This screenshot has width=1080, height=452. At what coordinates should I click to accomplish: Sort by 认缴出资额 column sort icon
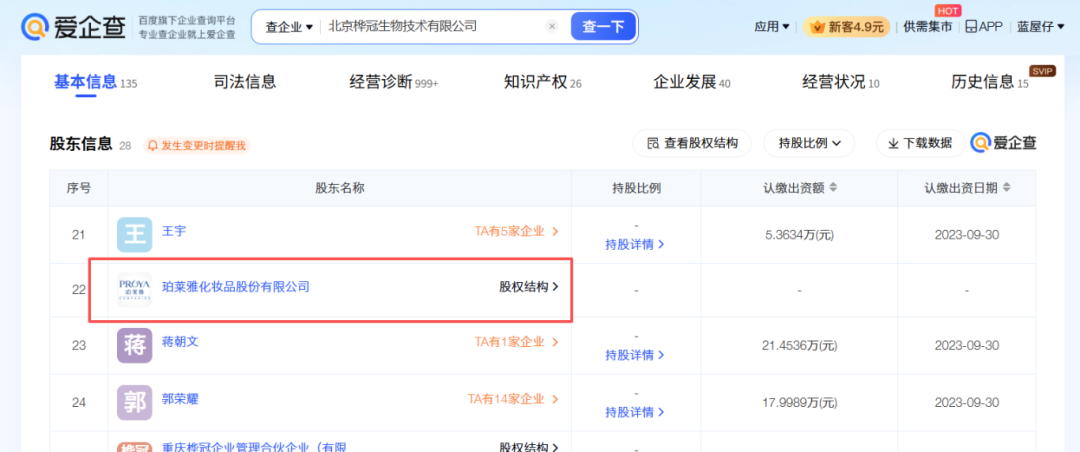point(833,188)
